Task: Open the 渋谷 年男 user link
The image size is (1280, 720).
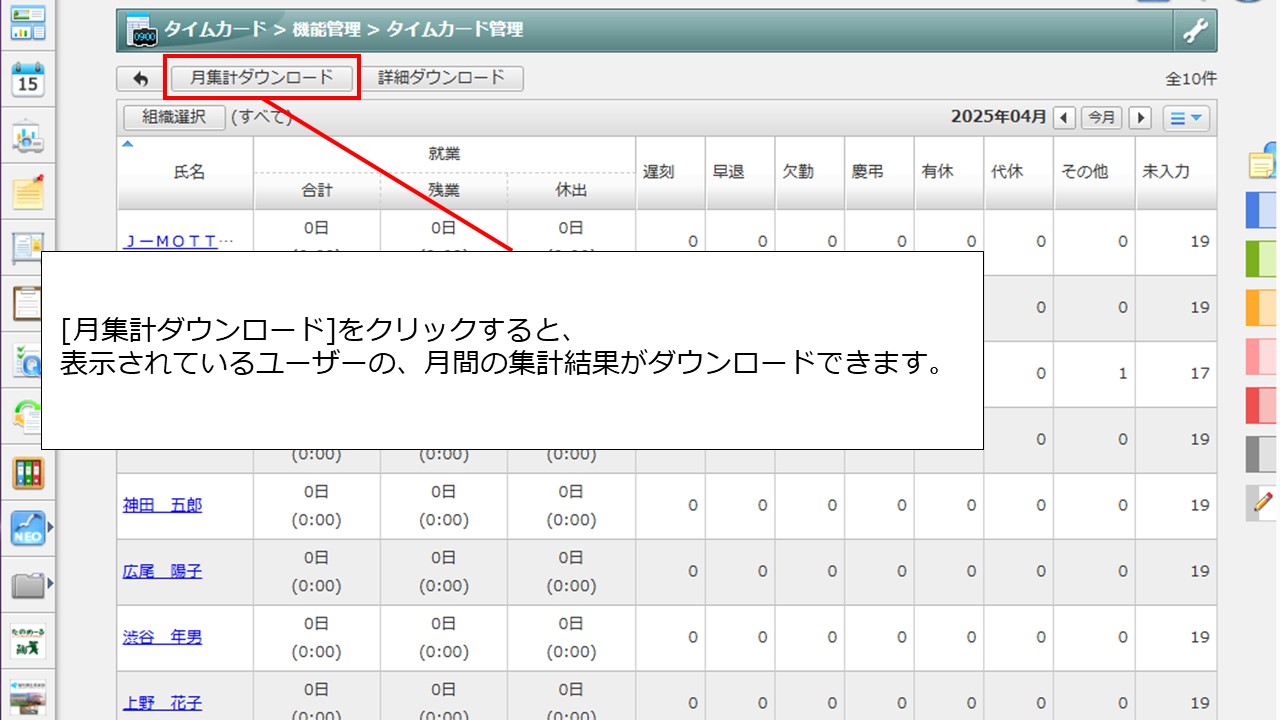Action: point(162,637)
